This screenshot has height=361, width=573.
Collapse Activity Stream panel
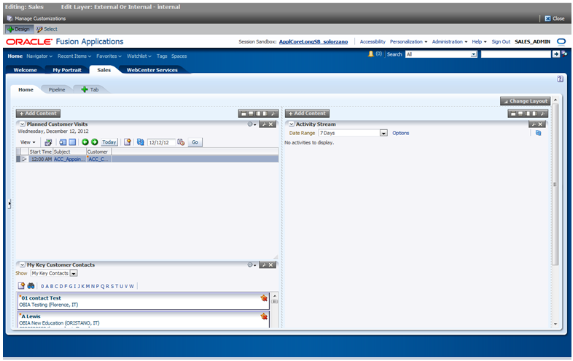tap(291, 124)
